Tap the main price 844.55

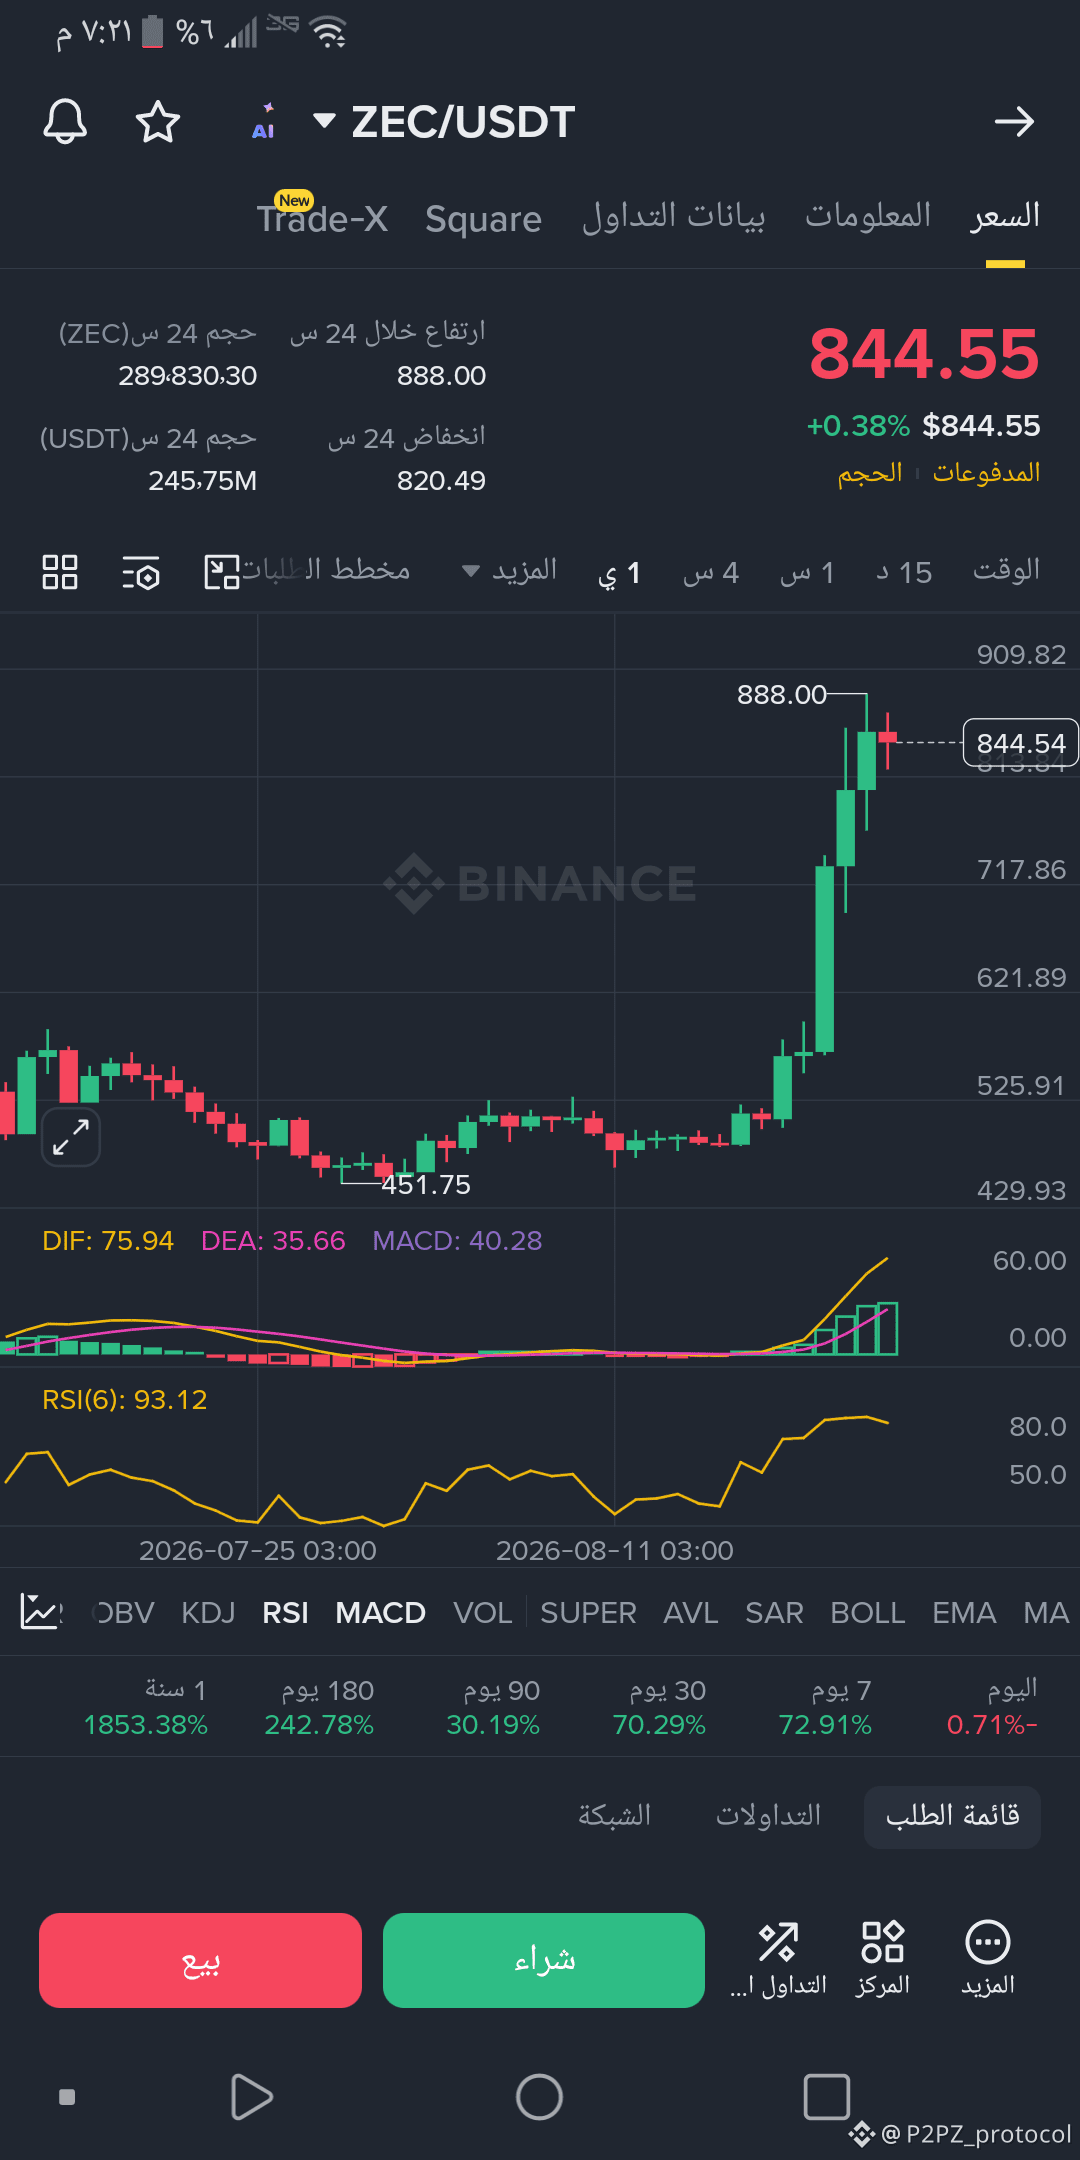(x=924, y=354)
